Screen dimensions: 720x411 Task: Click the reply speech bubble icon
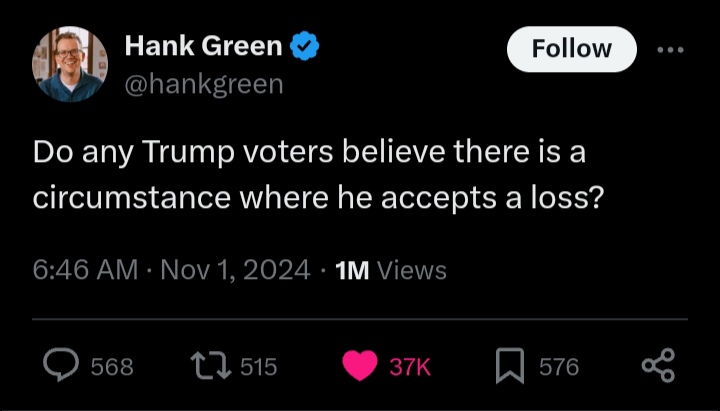[x=61, y=366]
